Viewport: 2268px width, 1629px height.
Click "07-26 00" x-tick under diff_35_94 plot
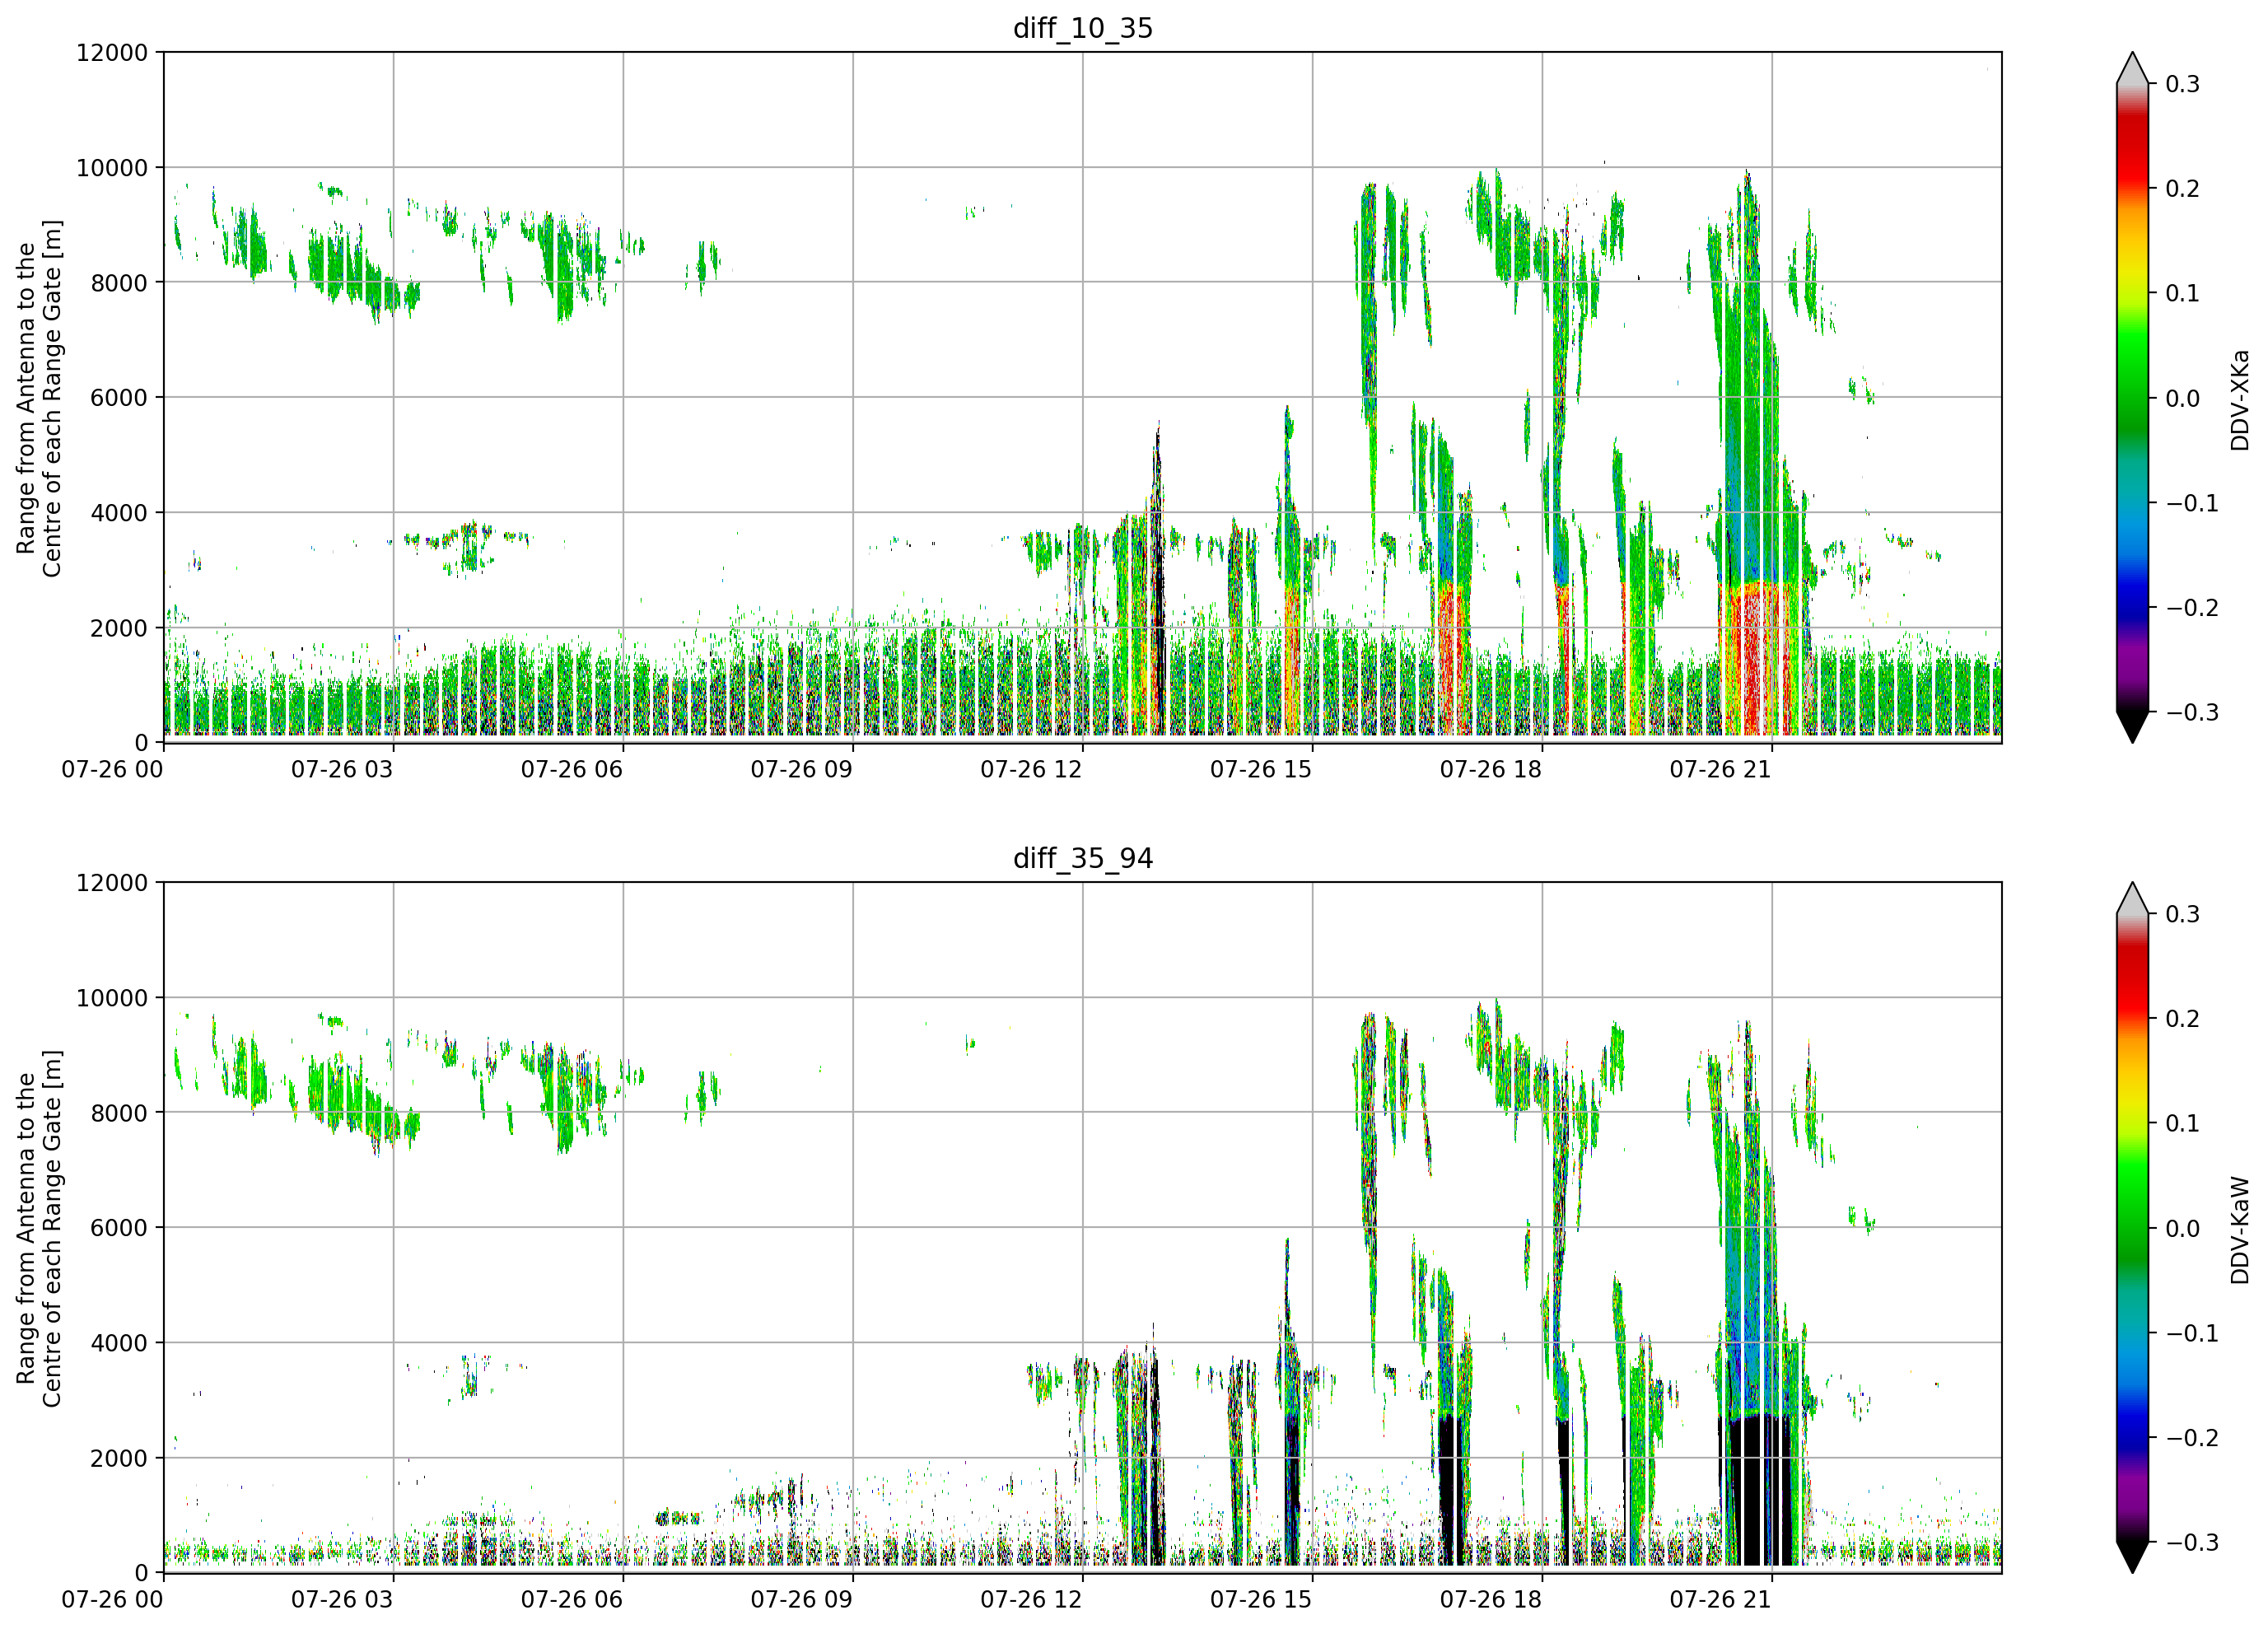point(112,1600)
